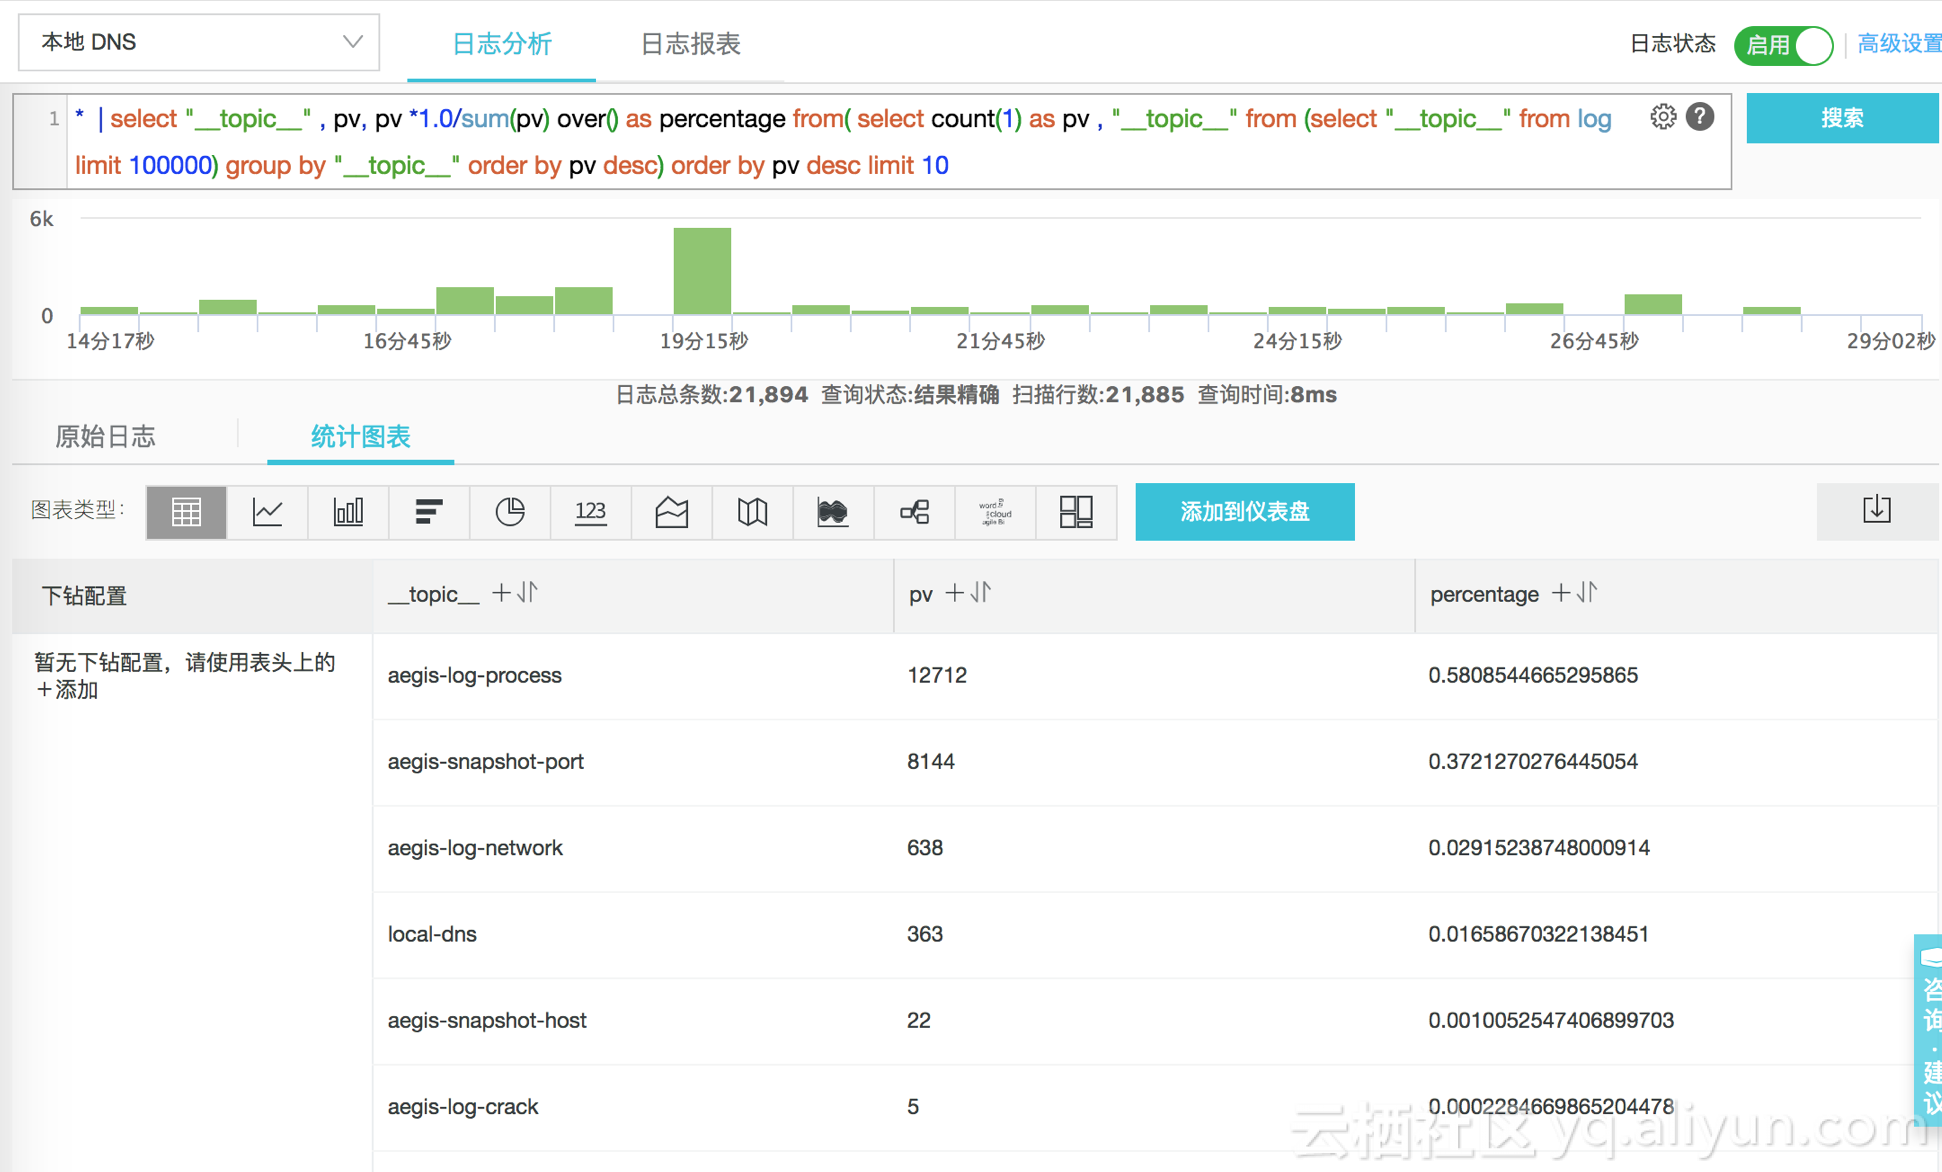
Task: Select the horizontal bar chart icon
Action: pyautogui.click(x=429, y=512)
